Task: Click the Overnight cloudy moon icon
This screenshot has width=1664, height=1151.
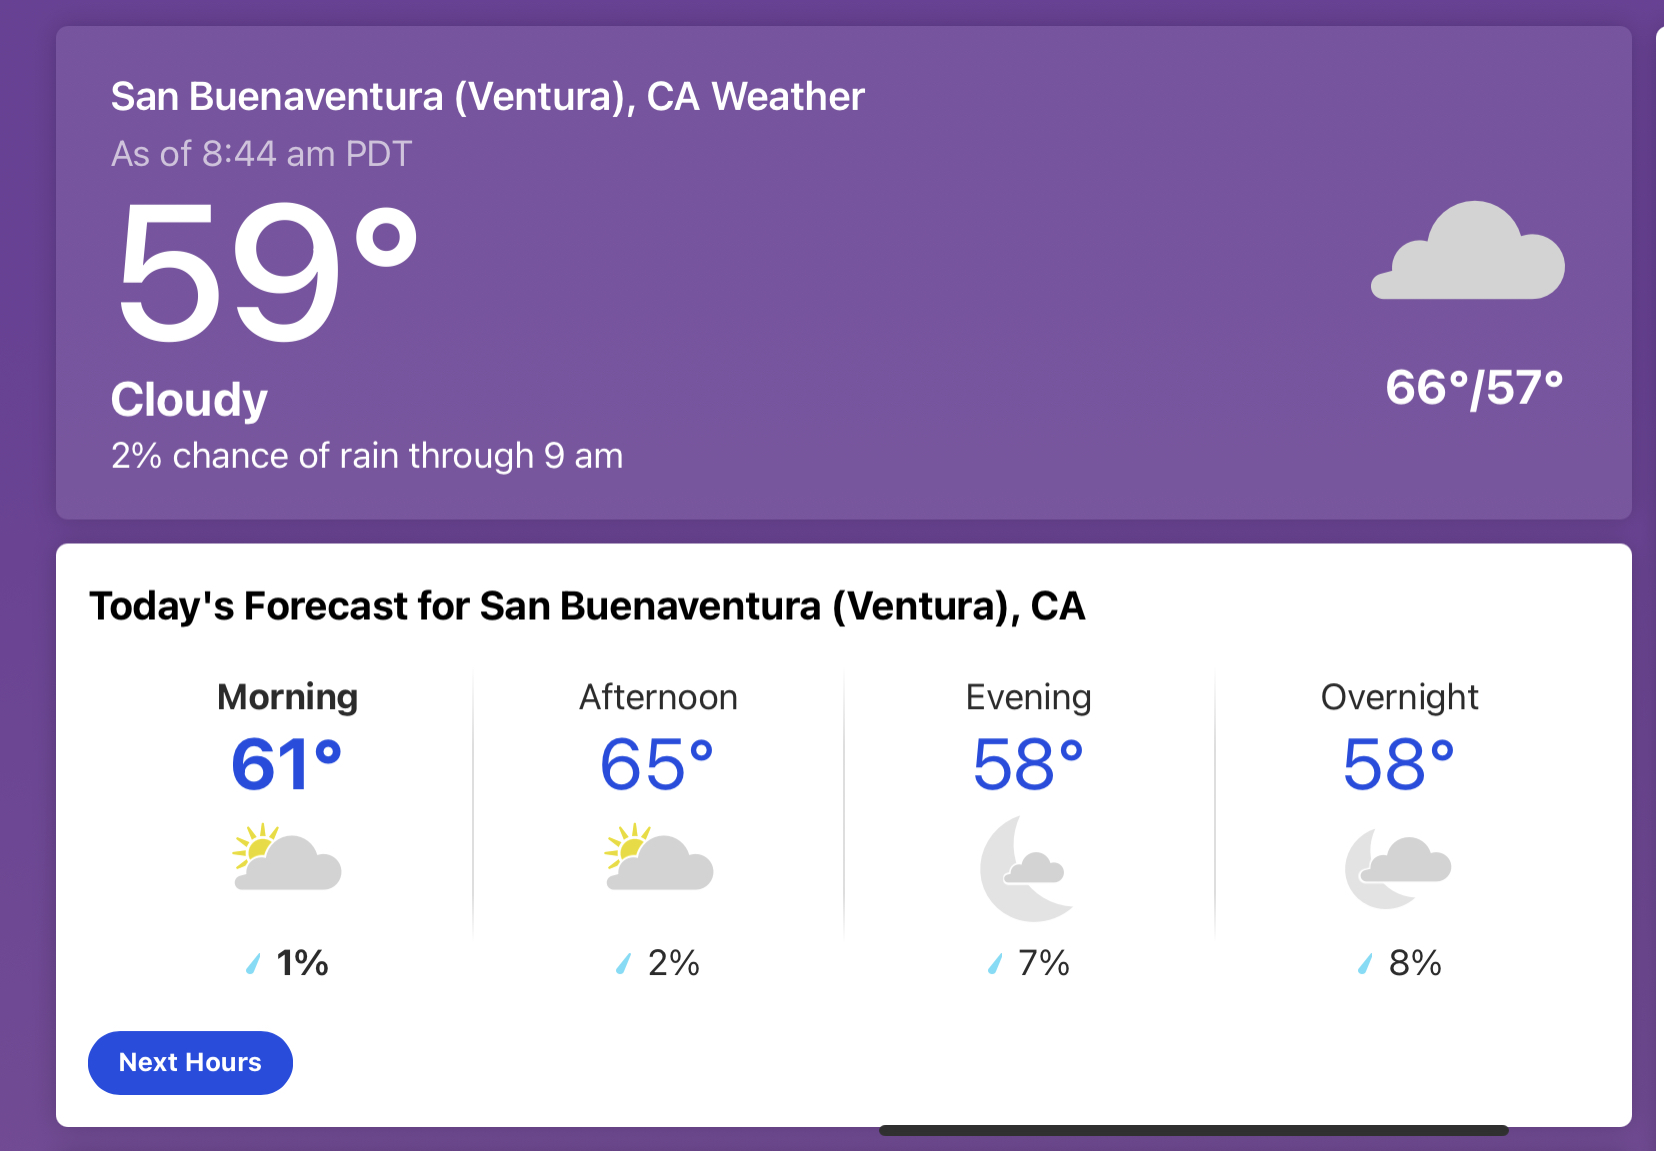Action: tap(1398, 868)
